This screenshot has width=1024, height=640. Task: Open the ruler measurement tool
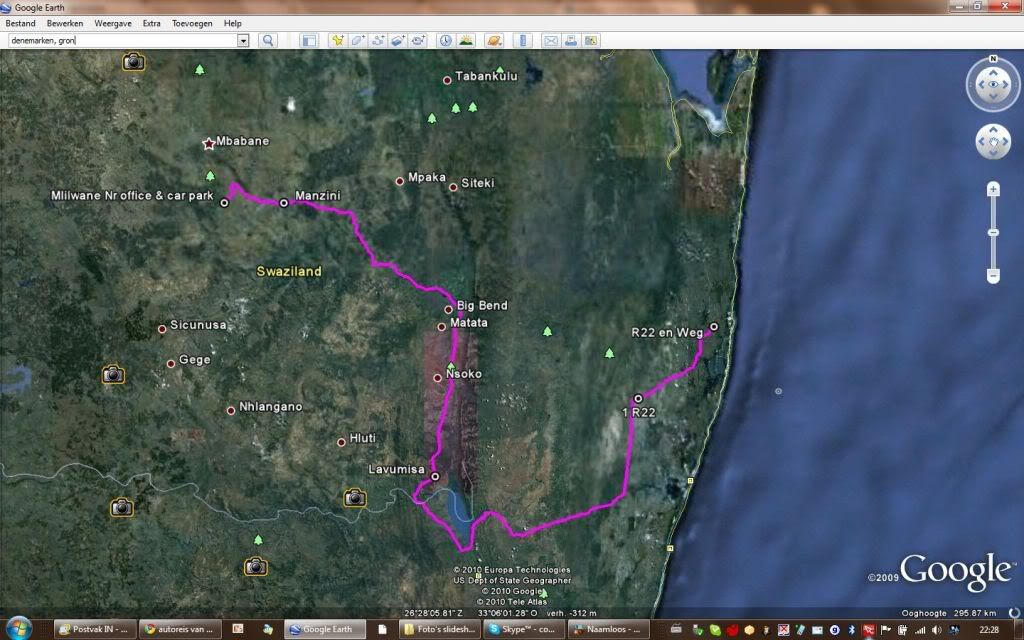pyautogui.click(x=522, y=41)
